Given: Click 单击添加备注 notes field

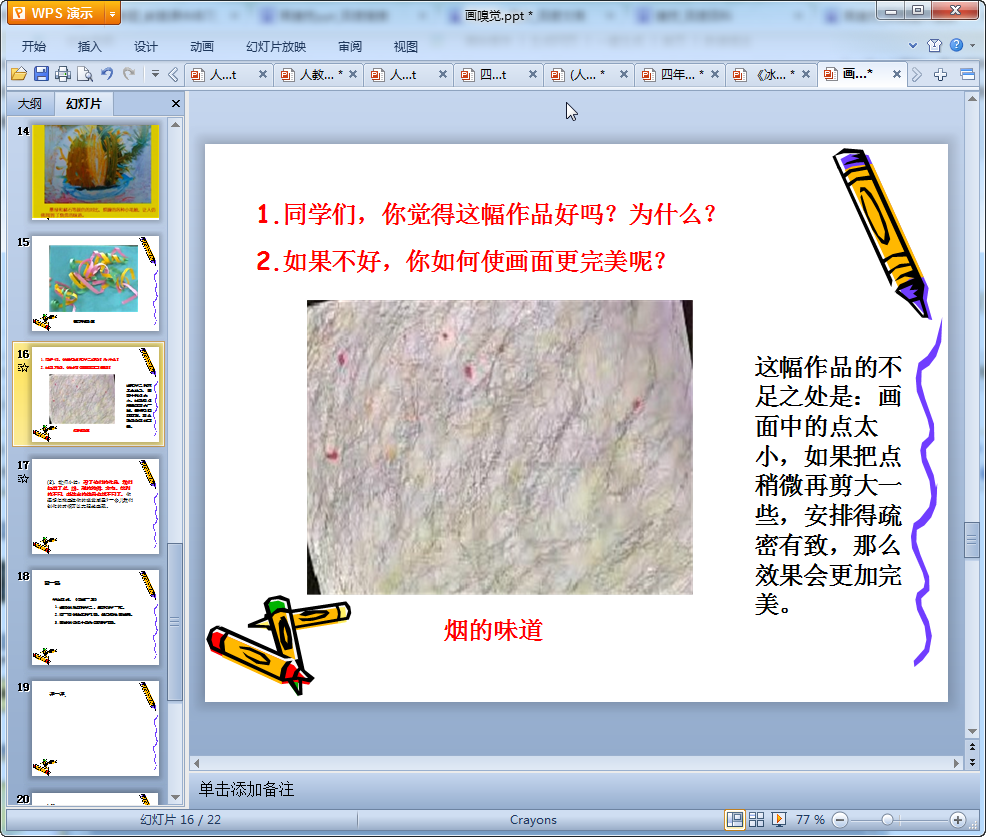Looking at the screenshot, I should (576, 789).
